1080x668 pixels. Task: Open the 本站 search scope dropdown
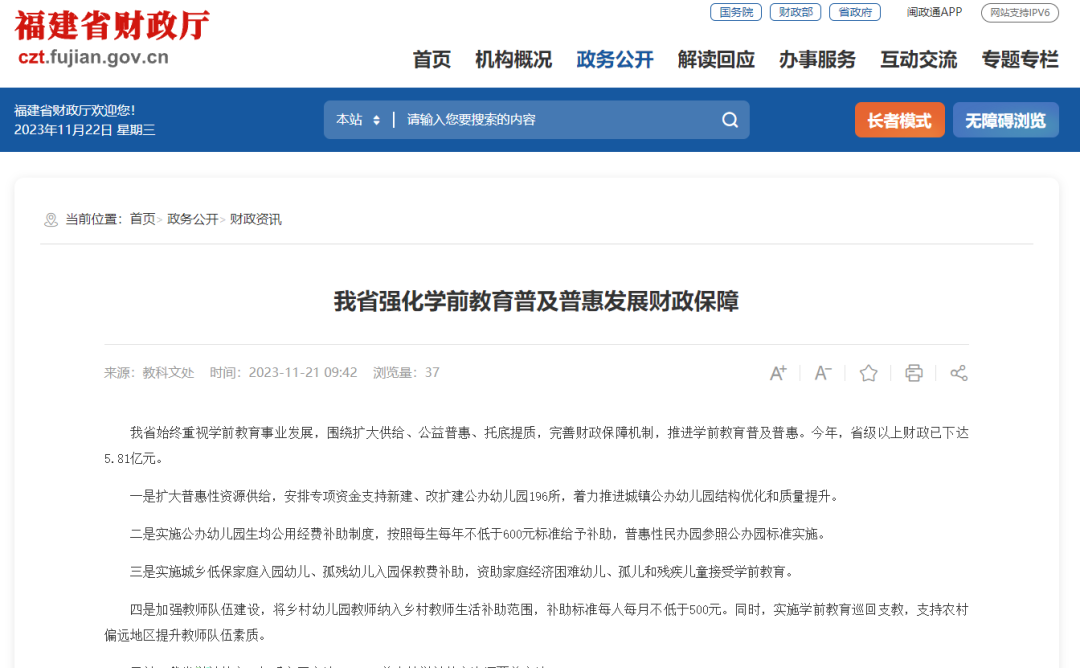tap(357, 119)
